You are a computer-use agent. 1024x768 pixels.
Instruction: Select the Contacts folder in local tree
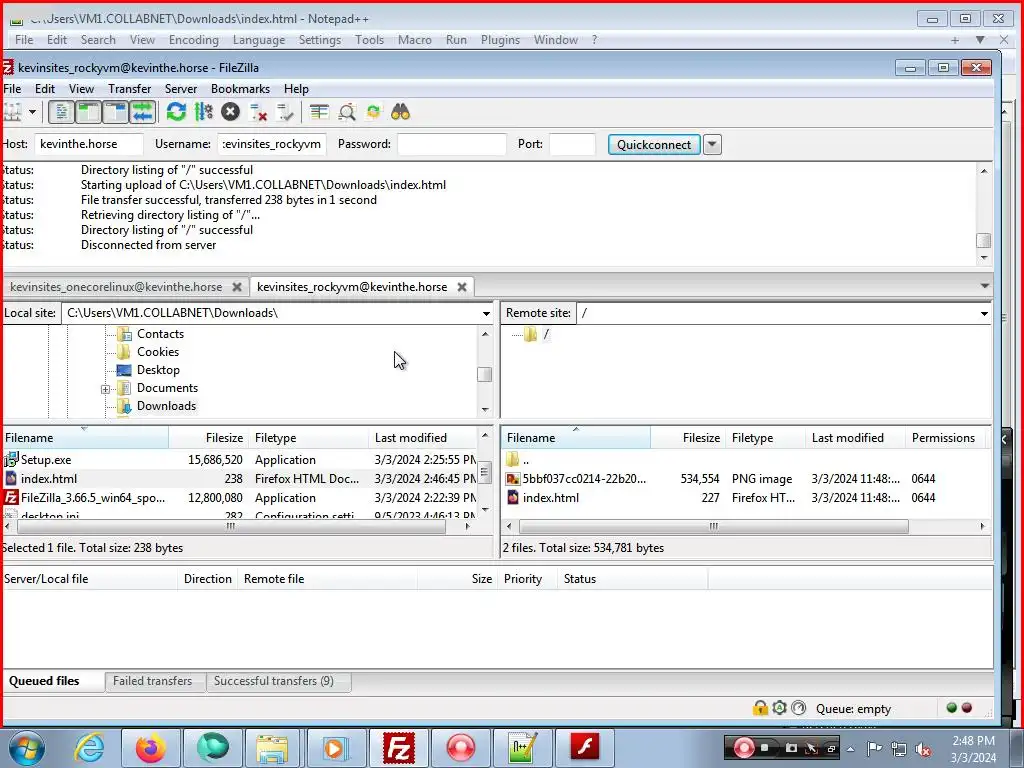(x=160, y=334)
